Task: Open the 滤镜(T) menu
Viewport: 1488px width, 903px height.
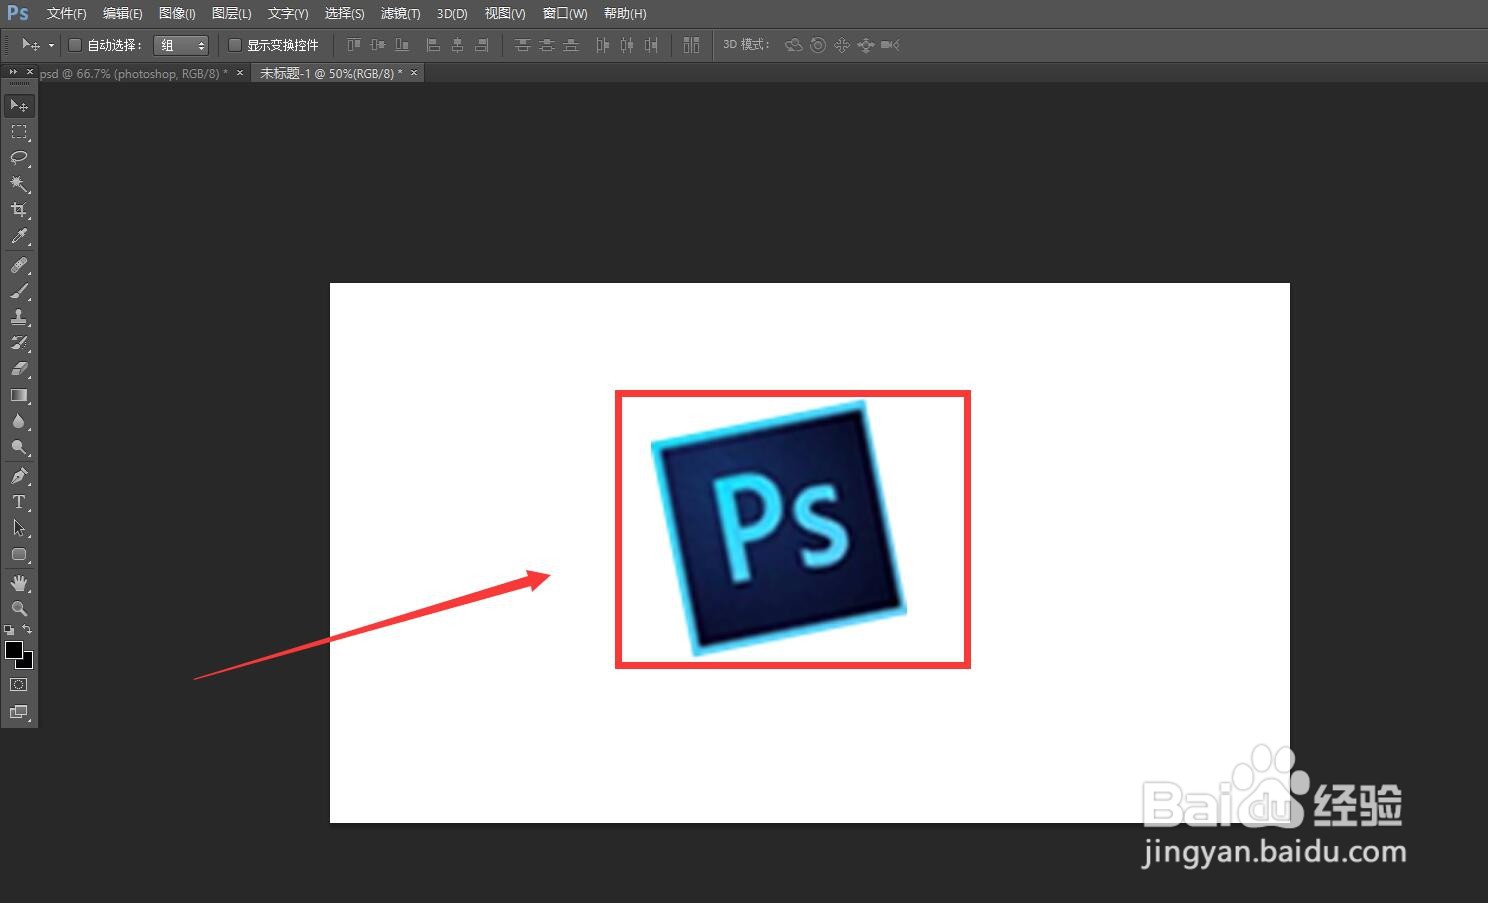Action: tap(400, 14)
